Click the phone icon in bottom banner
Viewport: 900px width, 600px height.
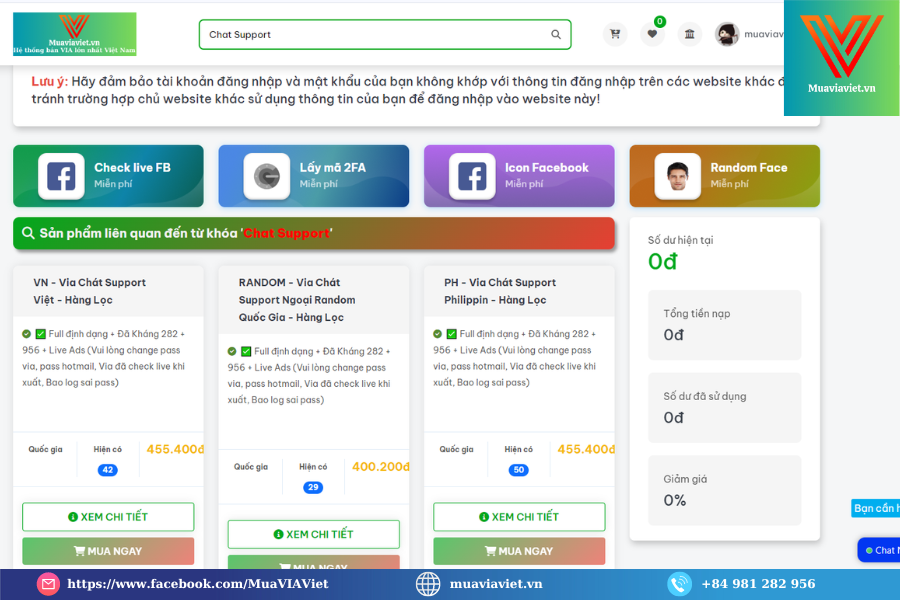(x=679, y=584)
